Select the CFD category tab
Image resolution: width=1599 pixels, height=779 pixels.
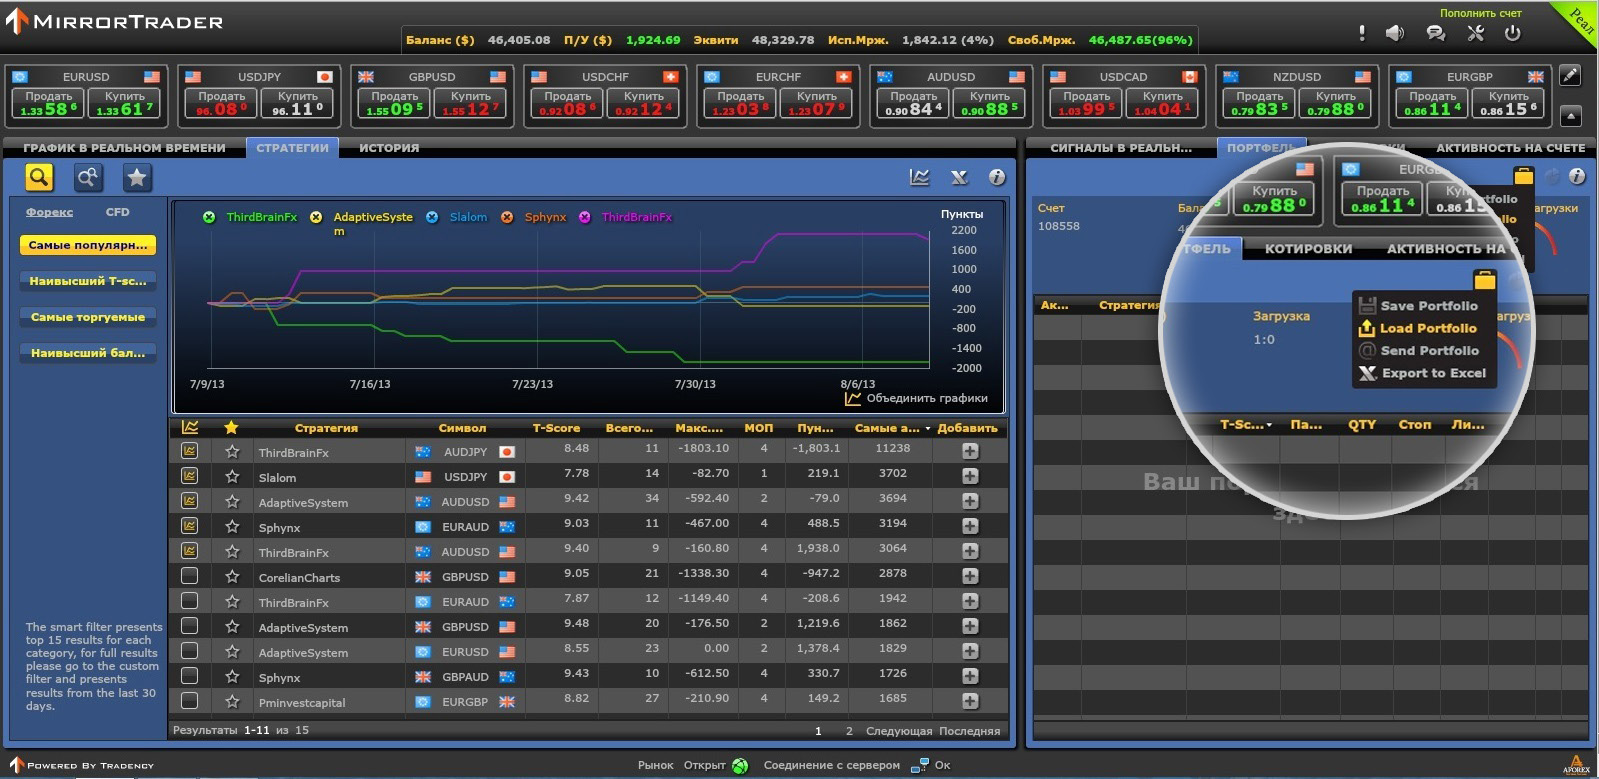tap(117, 212)
